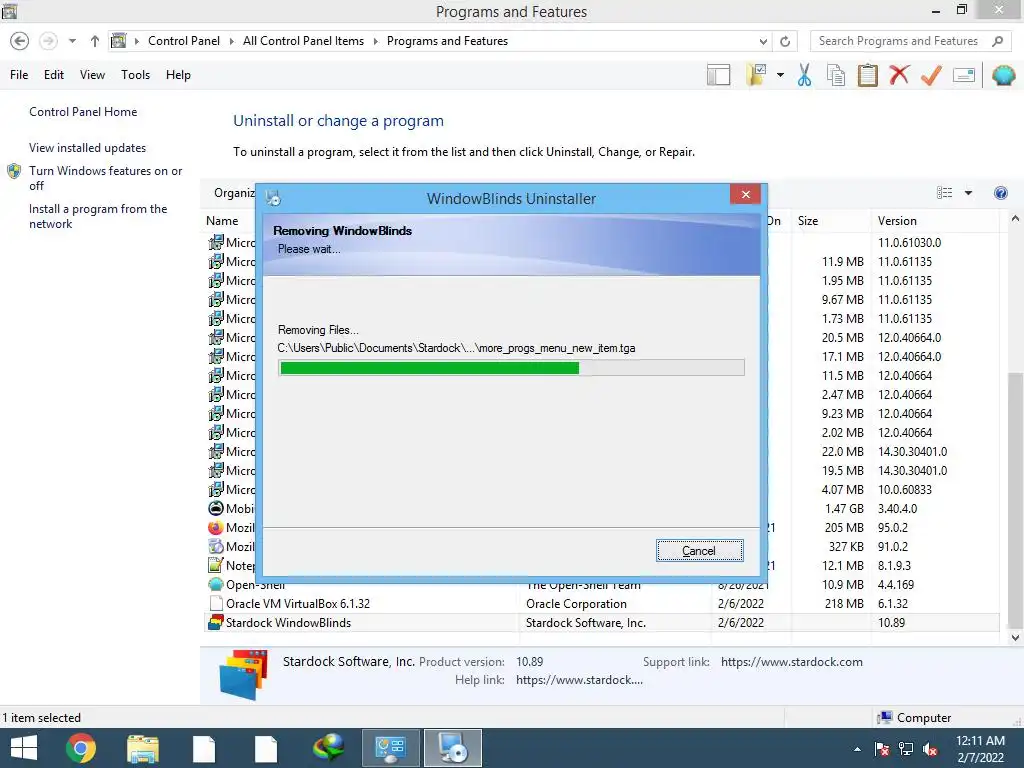This screenshot has height=768, width=1024.
Task: Open the folder options toolbar dropdown arrow
Action: 780,75
